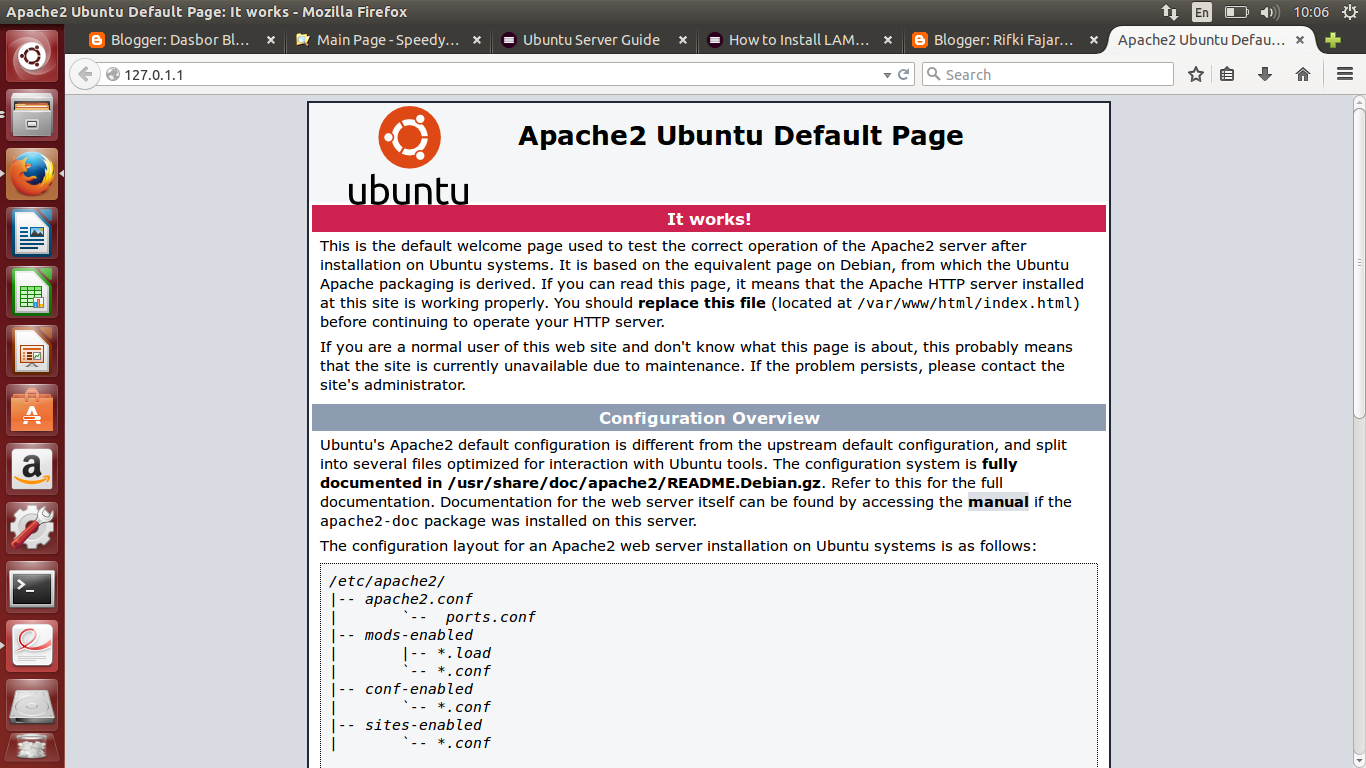Click the README.Debian.gz path text

tap(635, 483)
